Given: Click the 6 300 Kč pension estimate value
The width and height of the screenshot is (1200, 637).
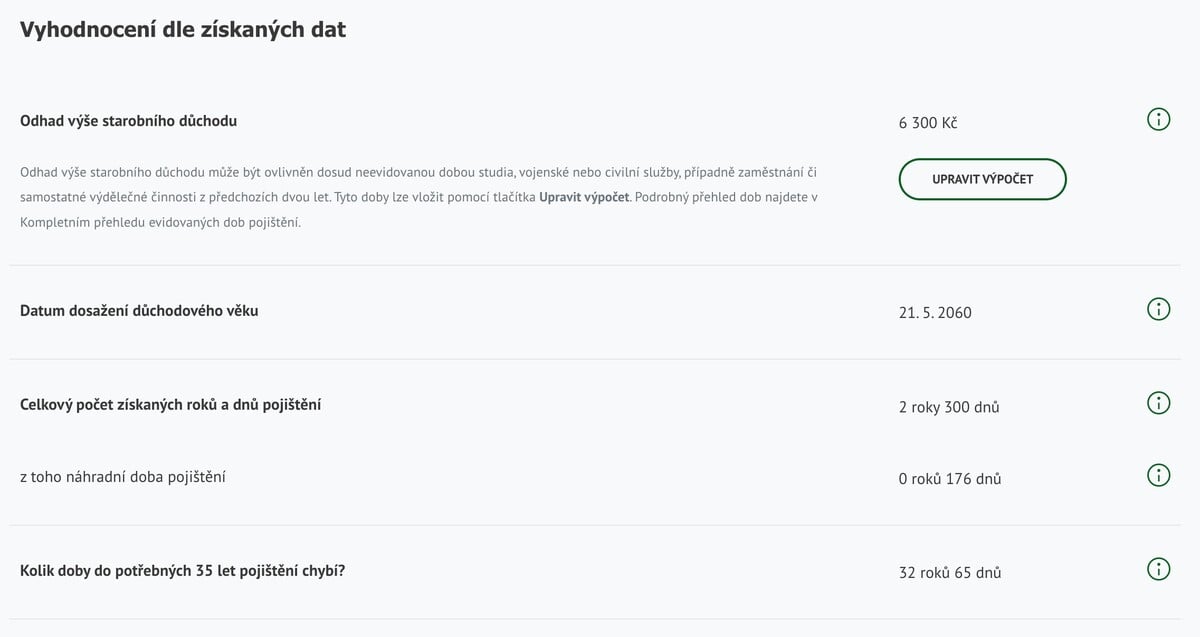Looking at the screenshot, I should pyautogui.click(x=928, y=123).
